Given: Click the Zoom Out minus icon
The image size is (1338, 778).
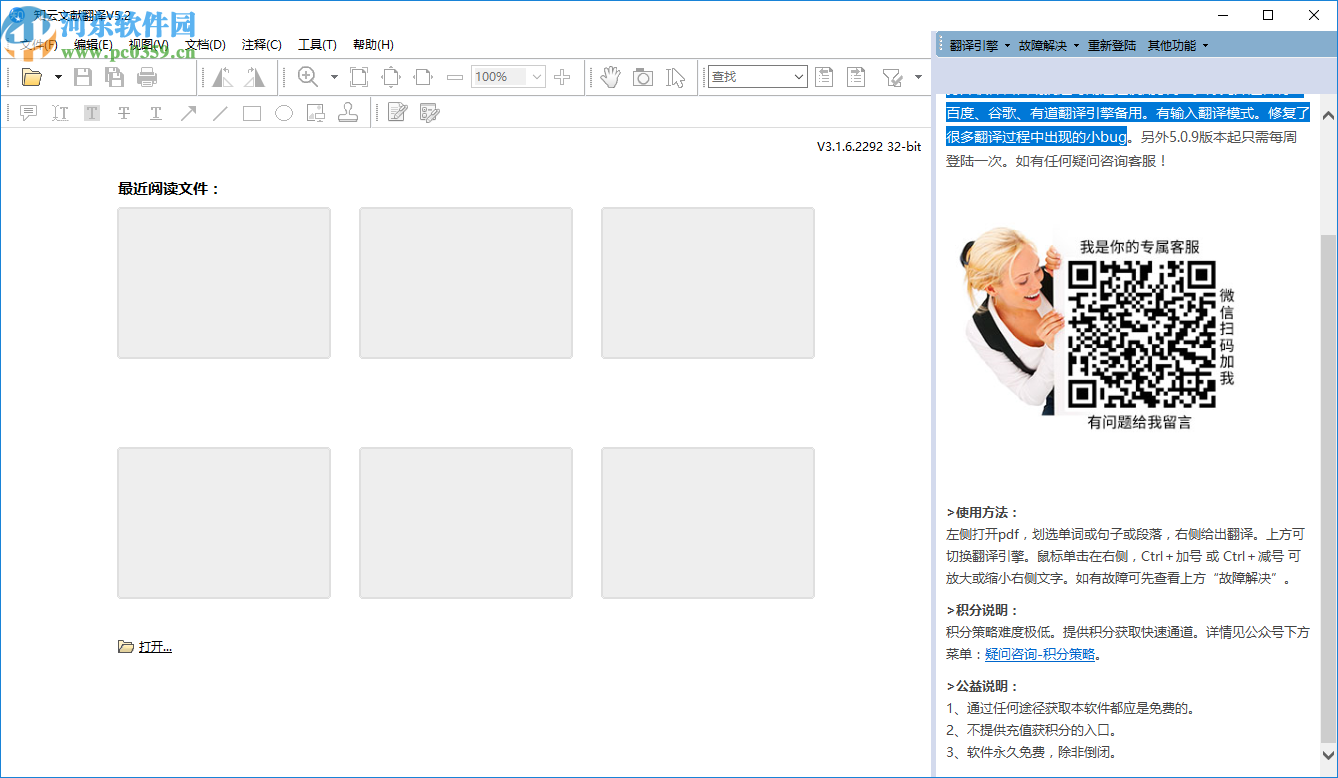Looking at the screenshot, I should [455, 77].
